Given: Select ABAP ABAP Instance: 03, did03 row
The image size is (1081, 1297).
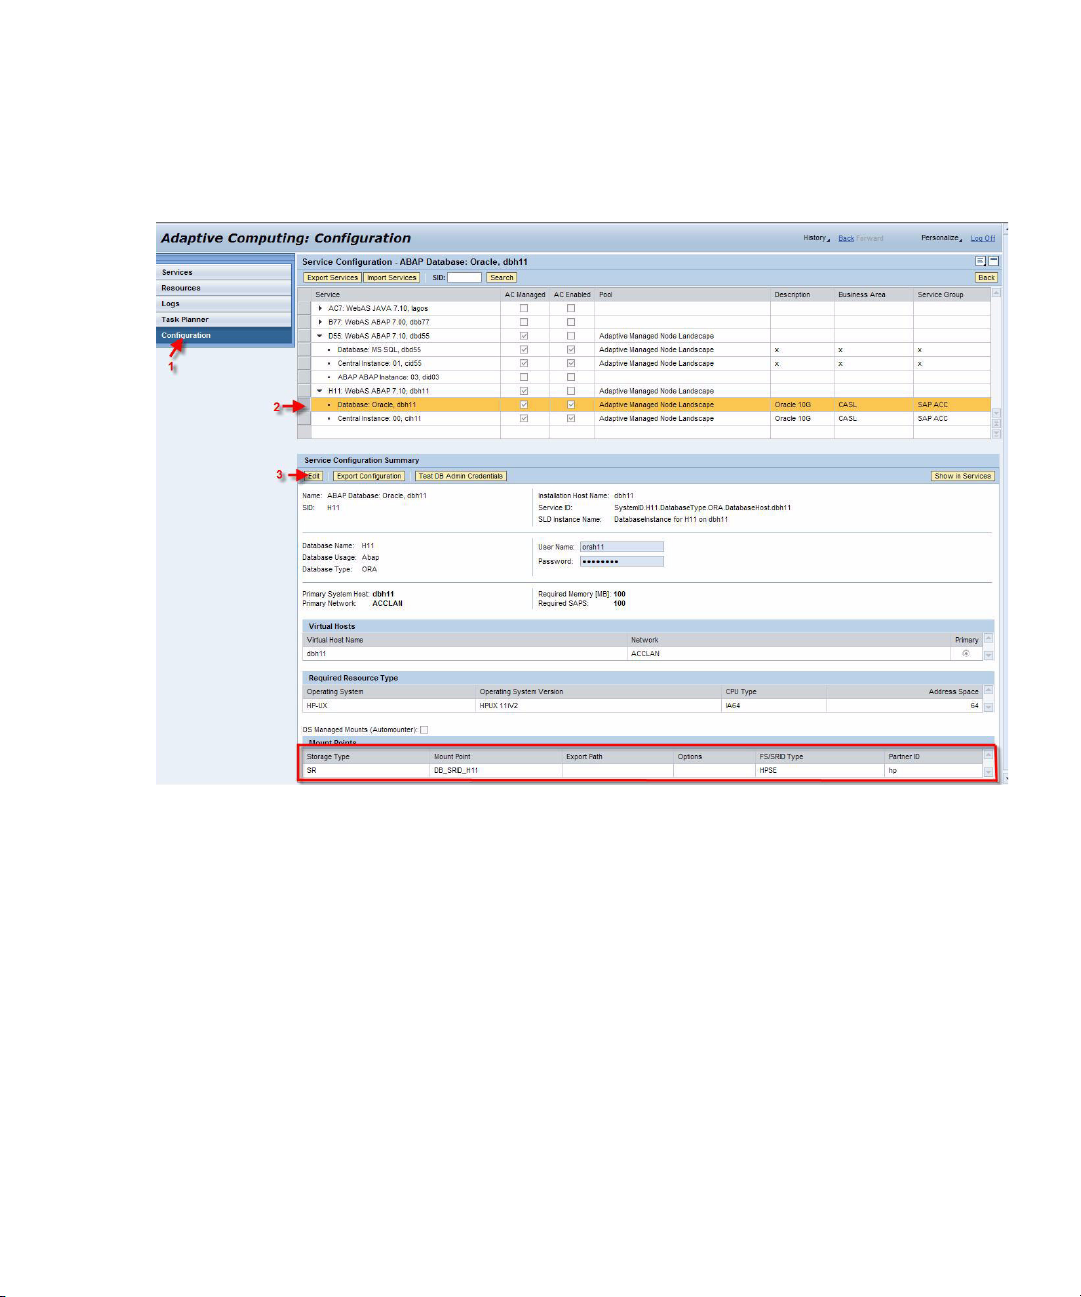Looking at the screenshot, I should (644, 377).
